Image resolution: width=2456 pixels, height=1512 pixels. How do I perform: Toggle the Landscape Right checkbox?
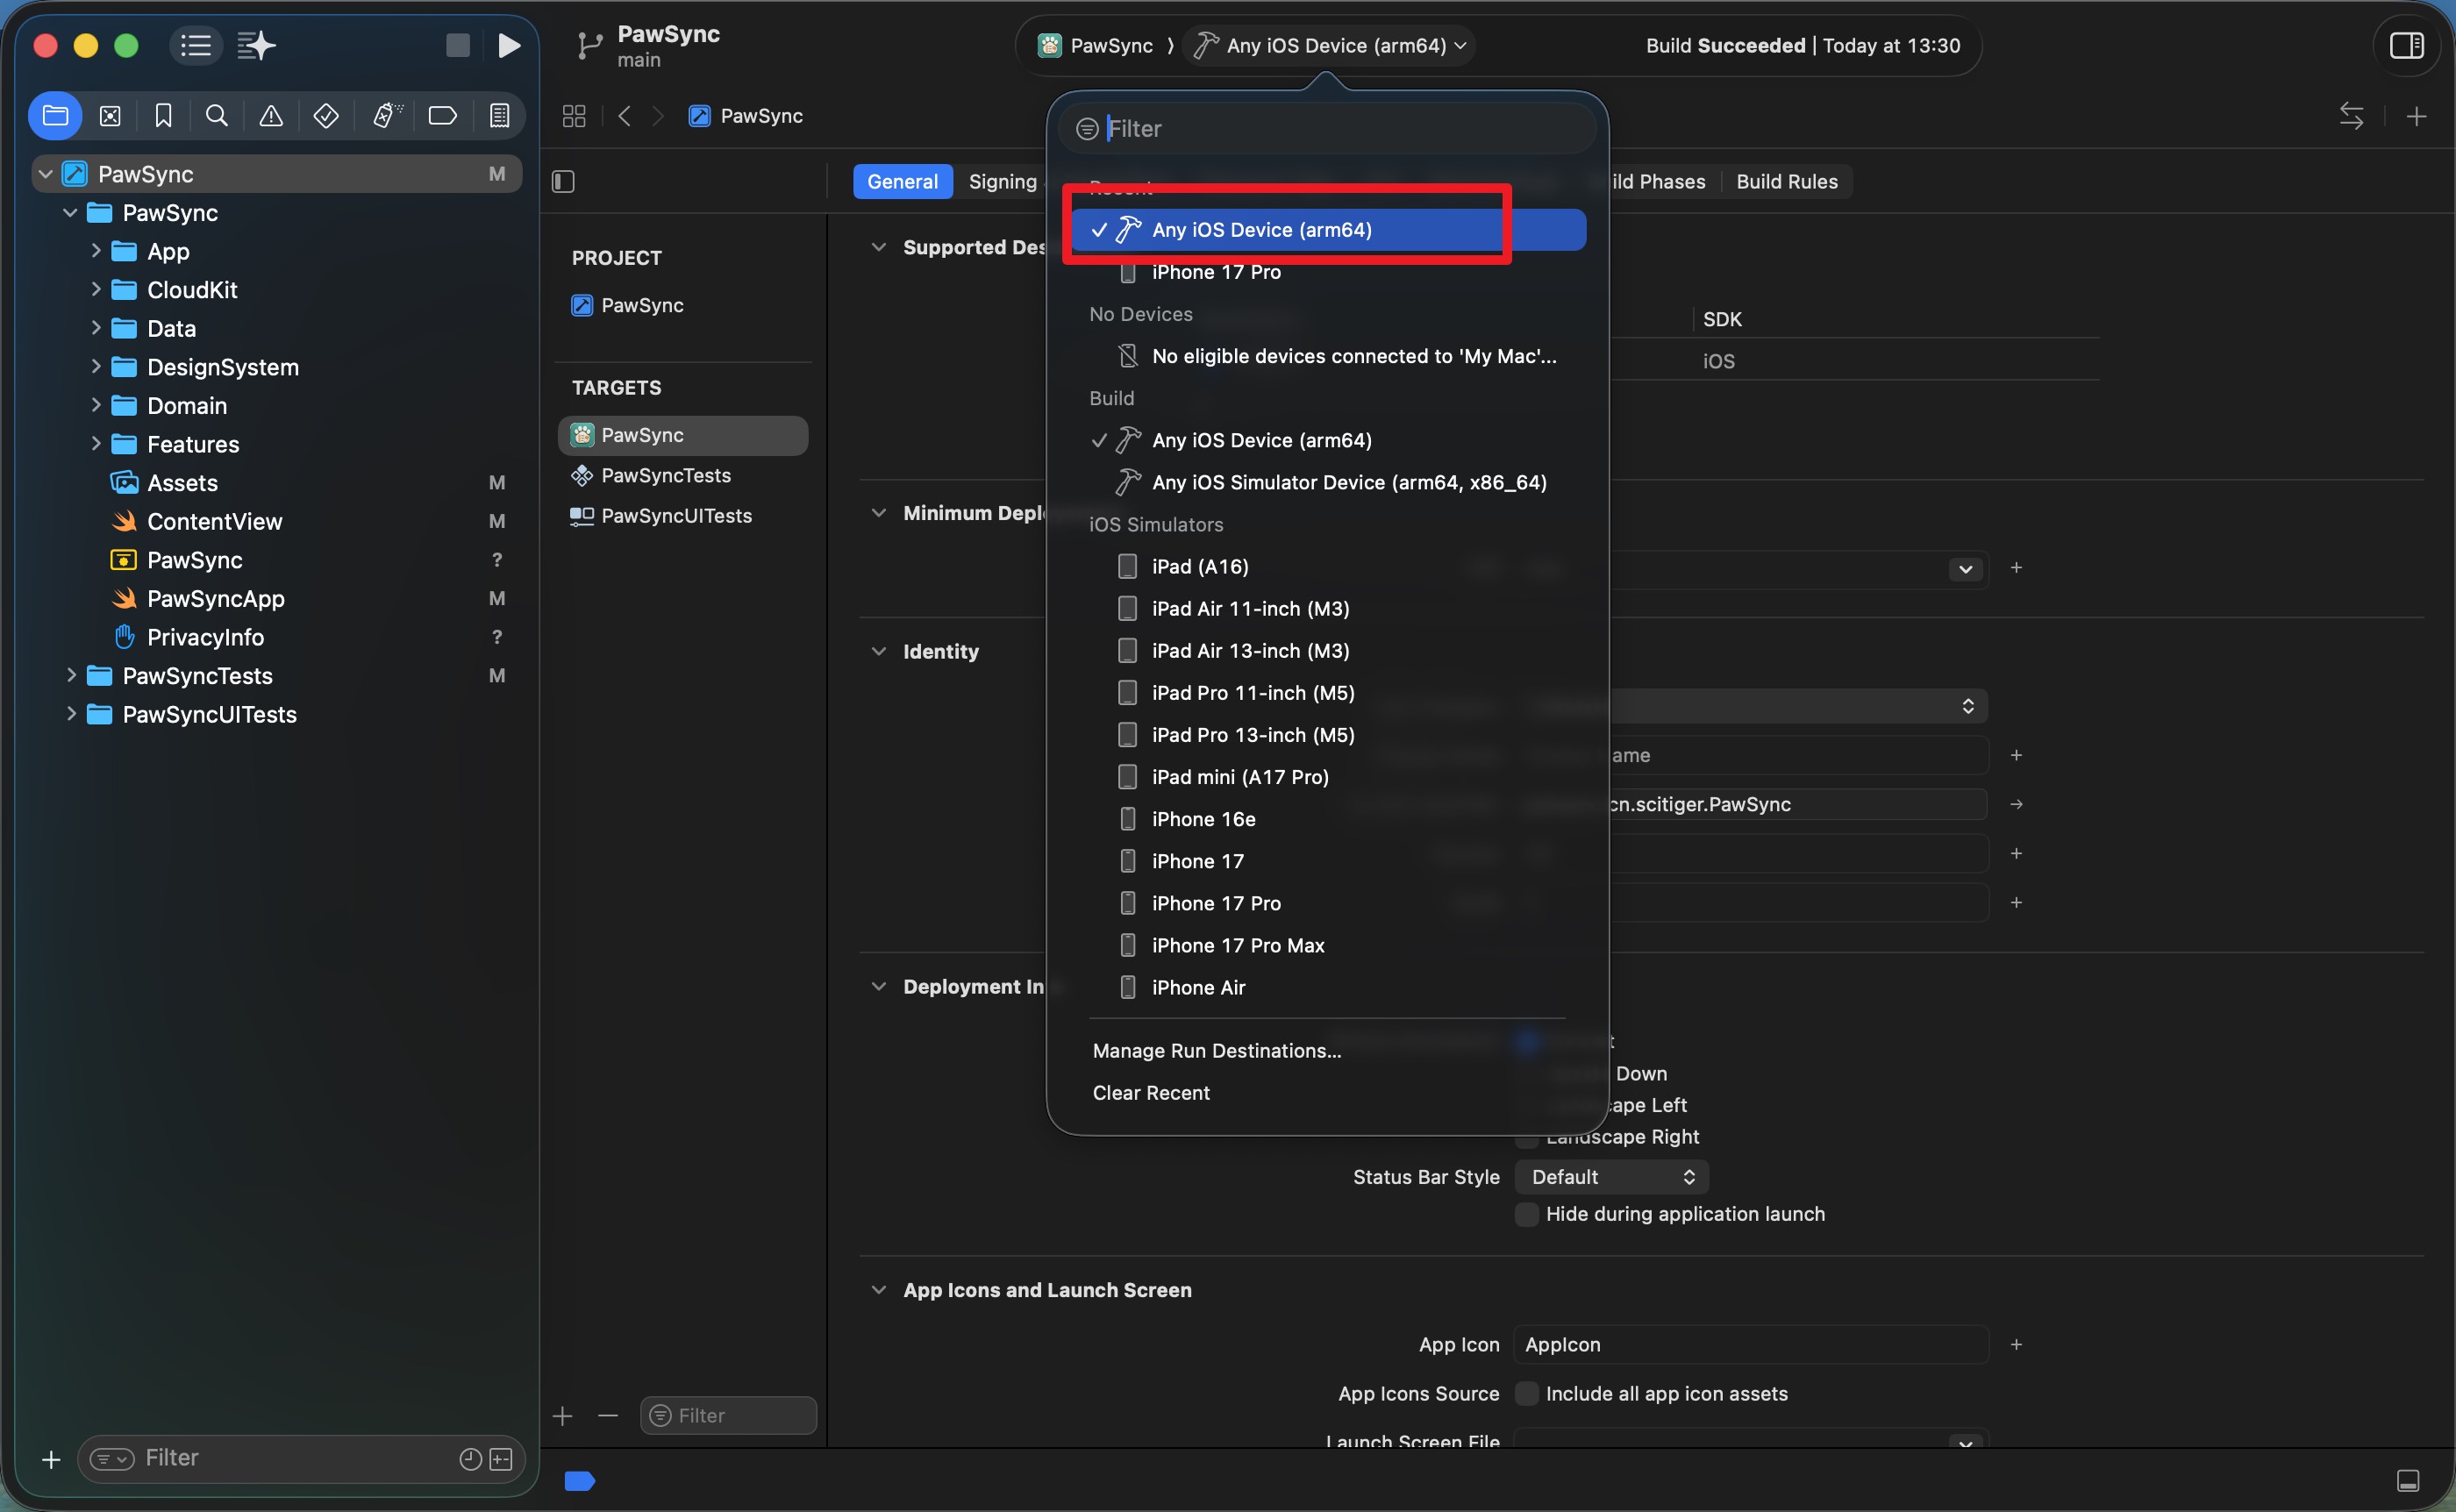[x=1527, y=1138]
